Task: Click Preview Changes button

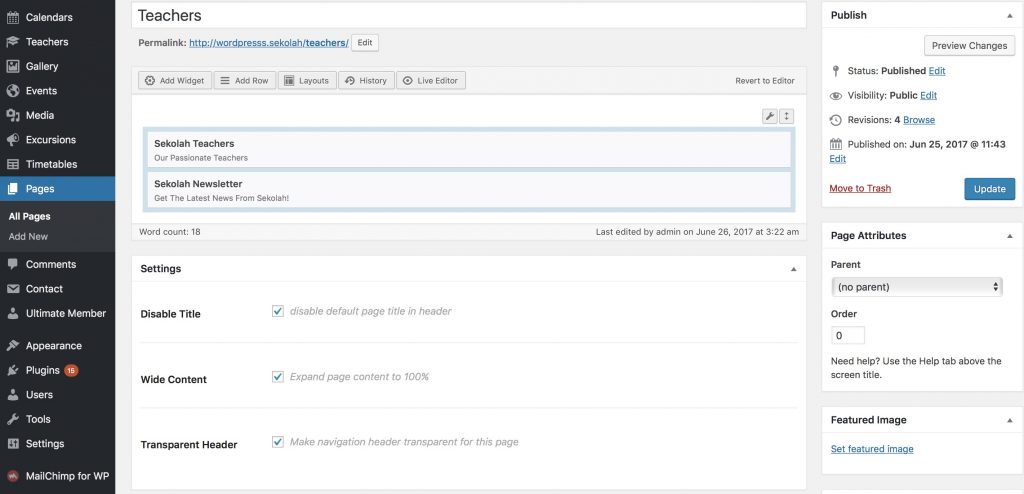Action: (x=969, y=46)
